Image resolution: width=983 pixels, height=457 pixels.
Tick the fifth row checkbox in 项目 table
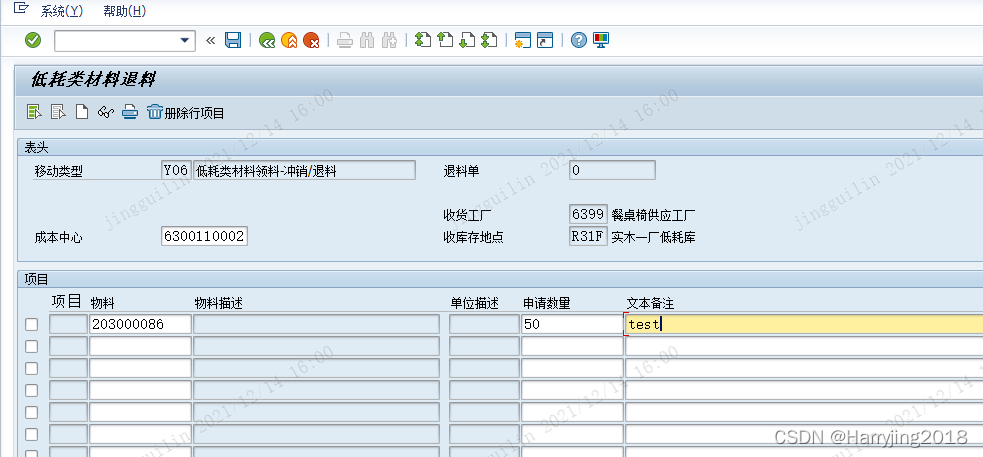click(x=31, y=412)
